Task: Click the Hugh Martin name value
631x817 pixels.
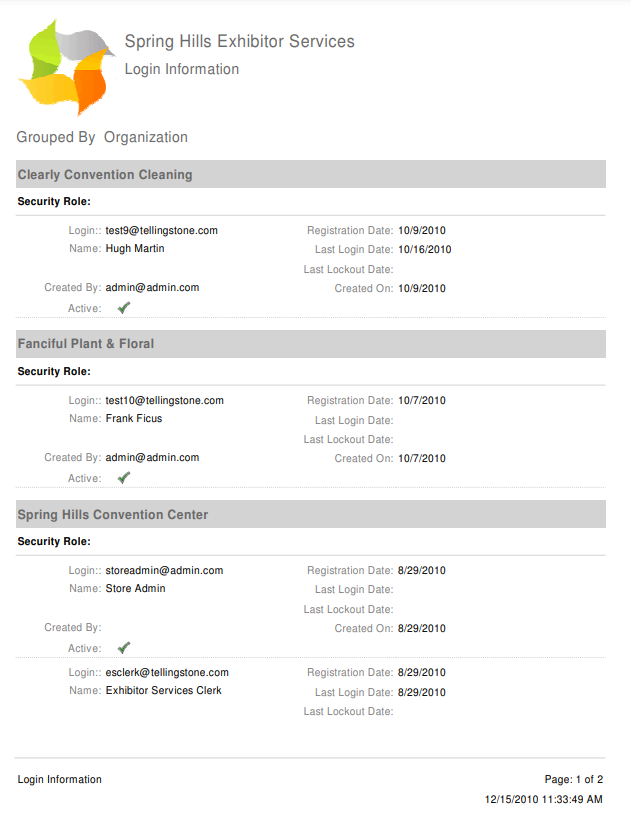Action: point(135,249)
